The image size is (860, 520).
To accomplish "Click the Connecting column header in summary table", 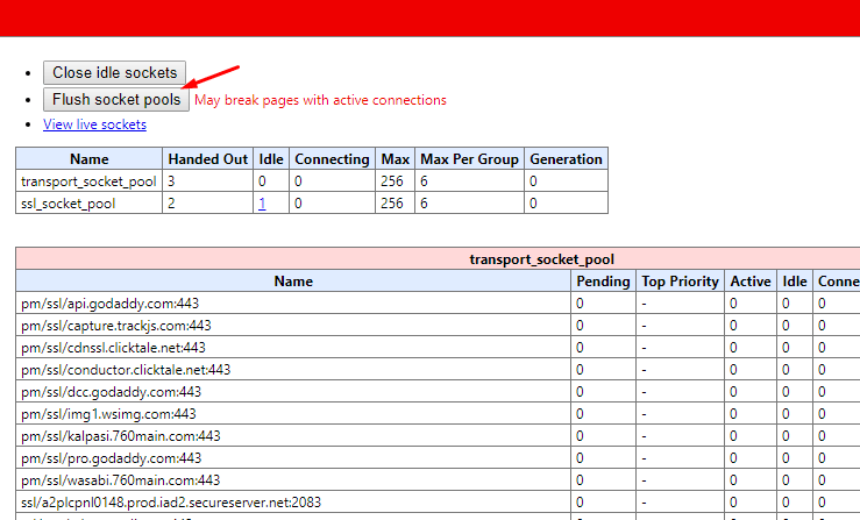I will 332,159.
